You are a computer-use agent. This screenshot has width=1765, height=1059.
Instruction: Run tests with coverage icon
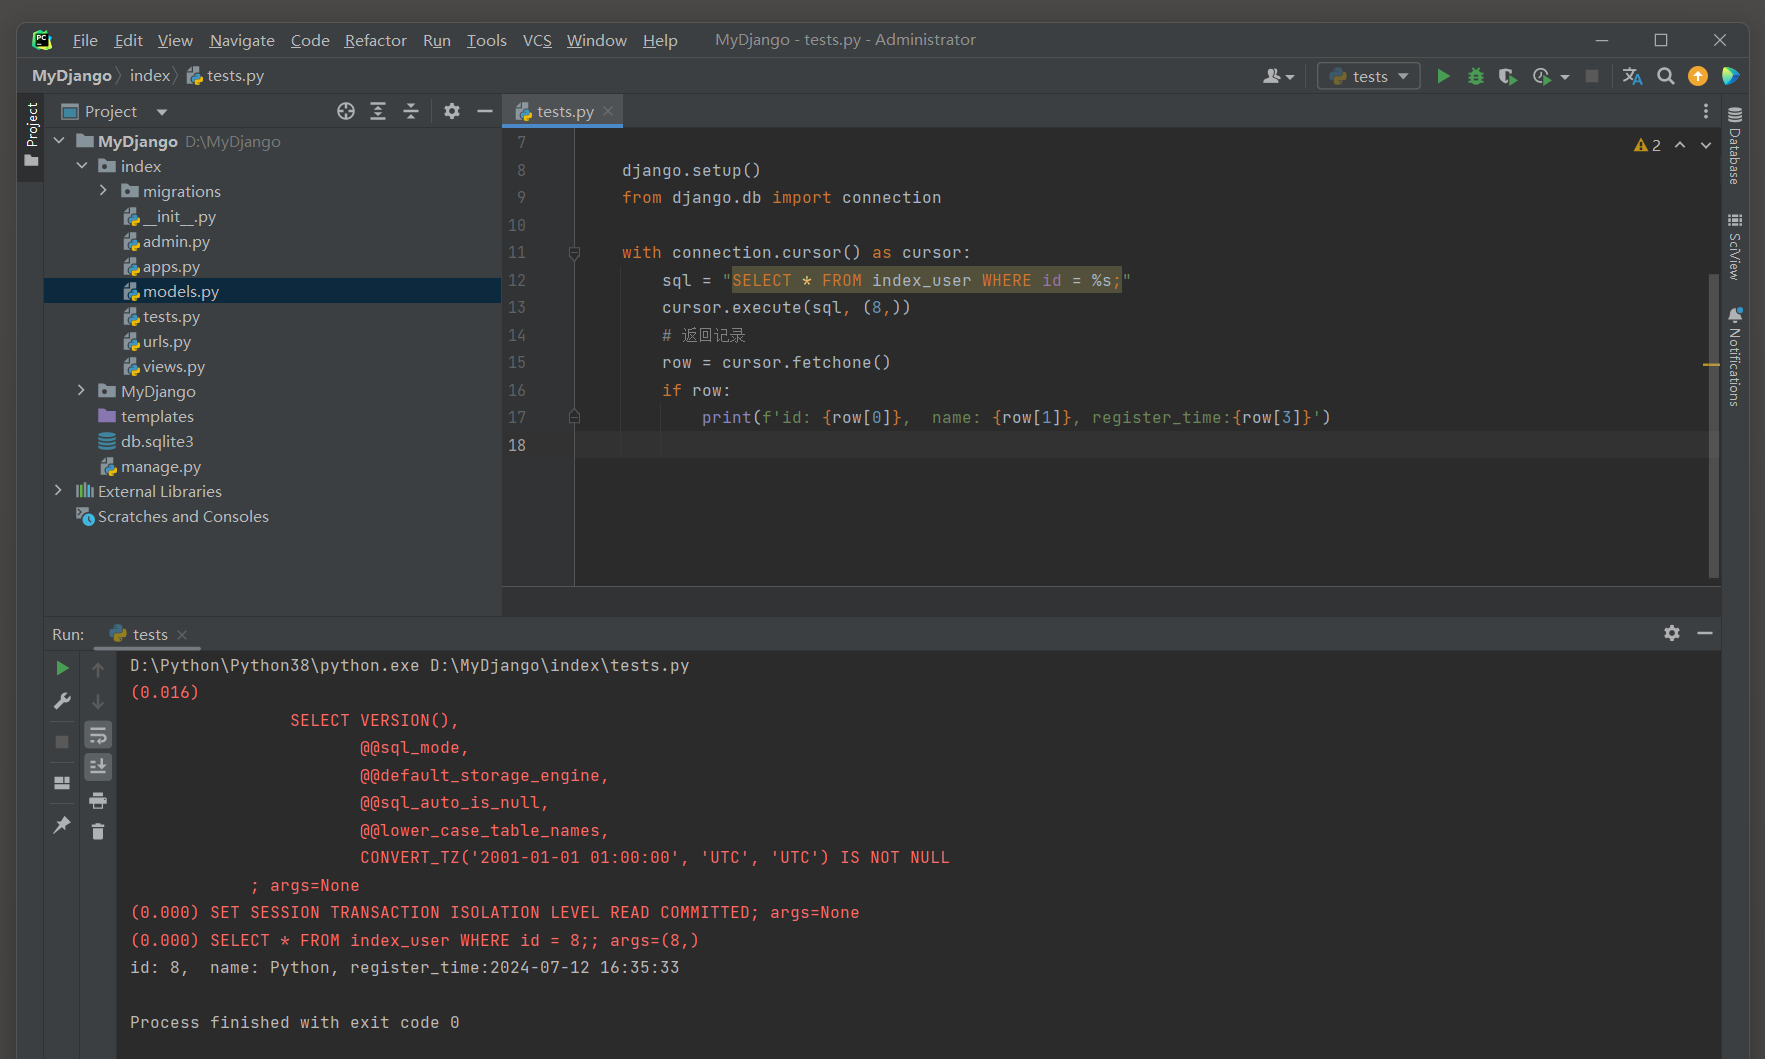click(x=1508, y=76)
